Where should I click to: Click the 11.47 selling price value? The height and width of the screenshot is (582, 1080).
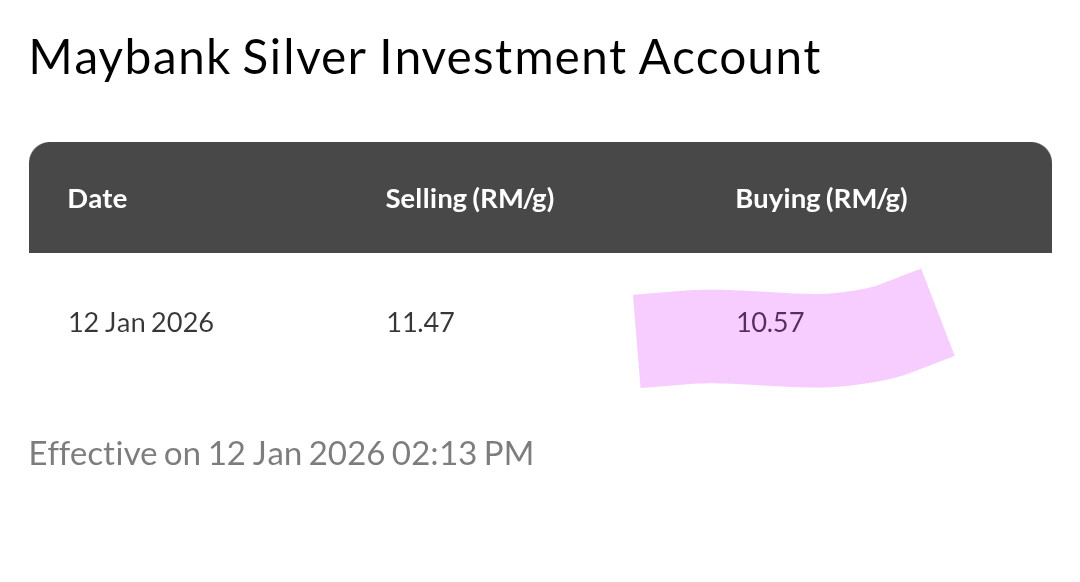tap(420, 323)
